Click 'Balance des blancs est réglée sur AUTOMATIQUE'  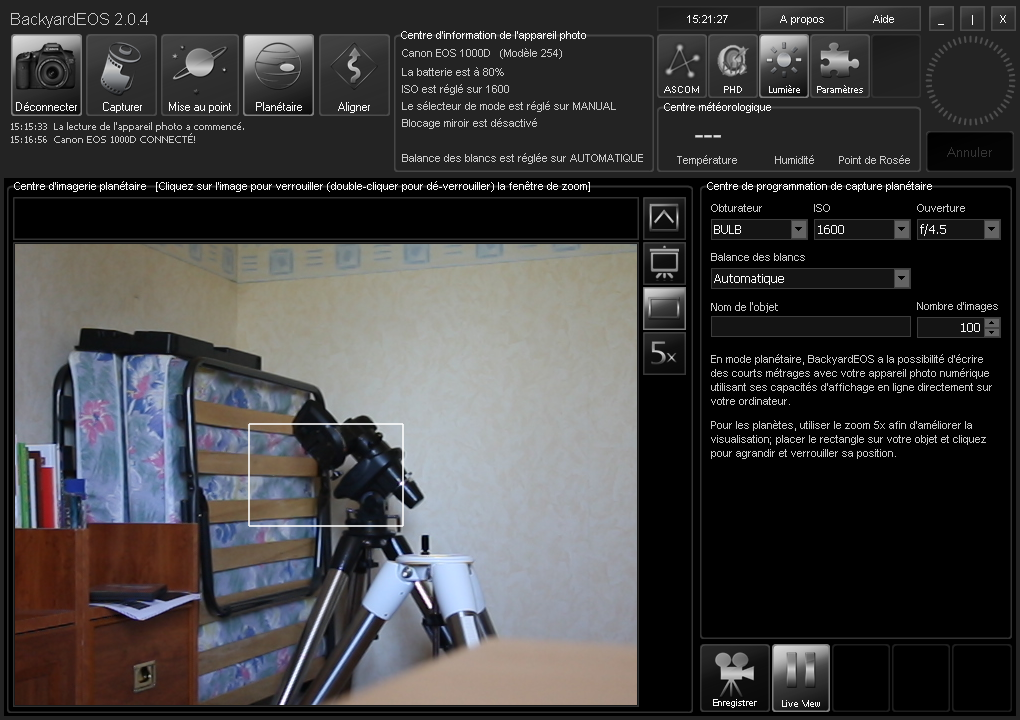(x=522, y=158)
